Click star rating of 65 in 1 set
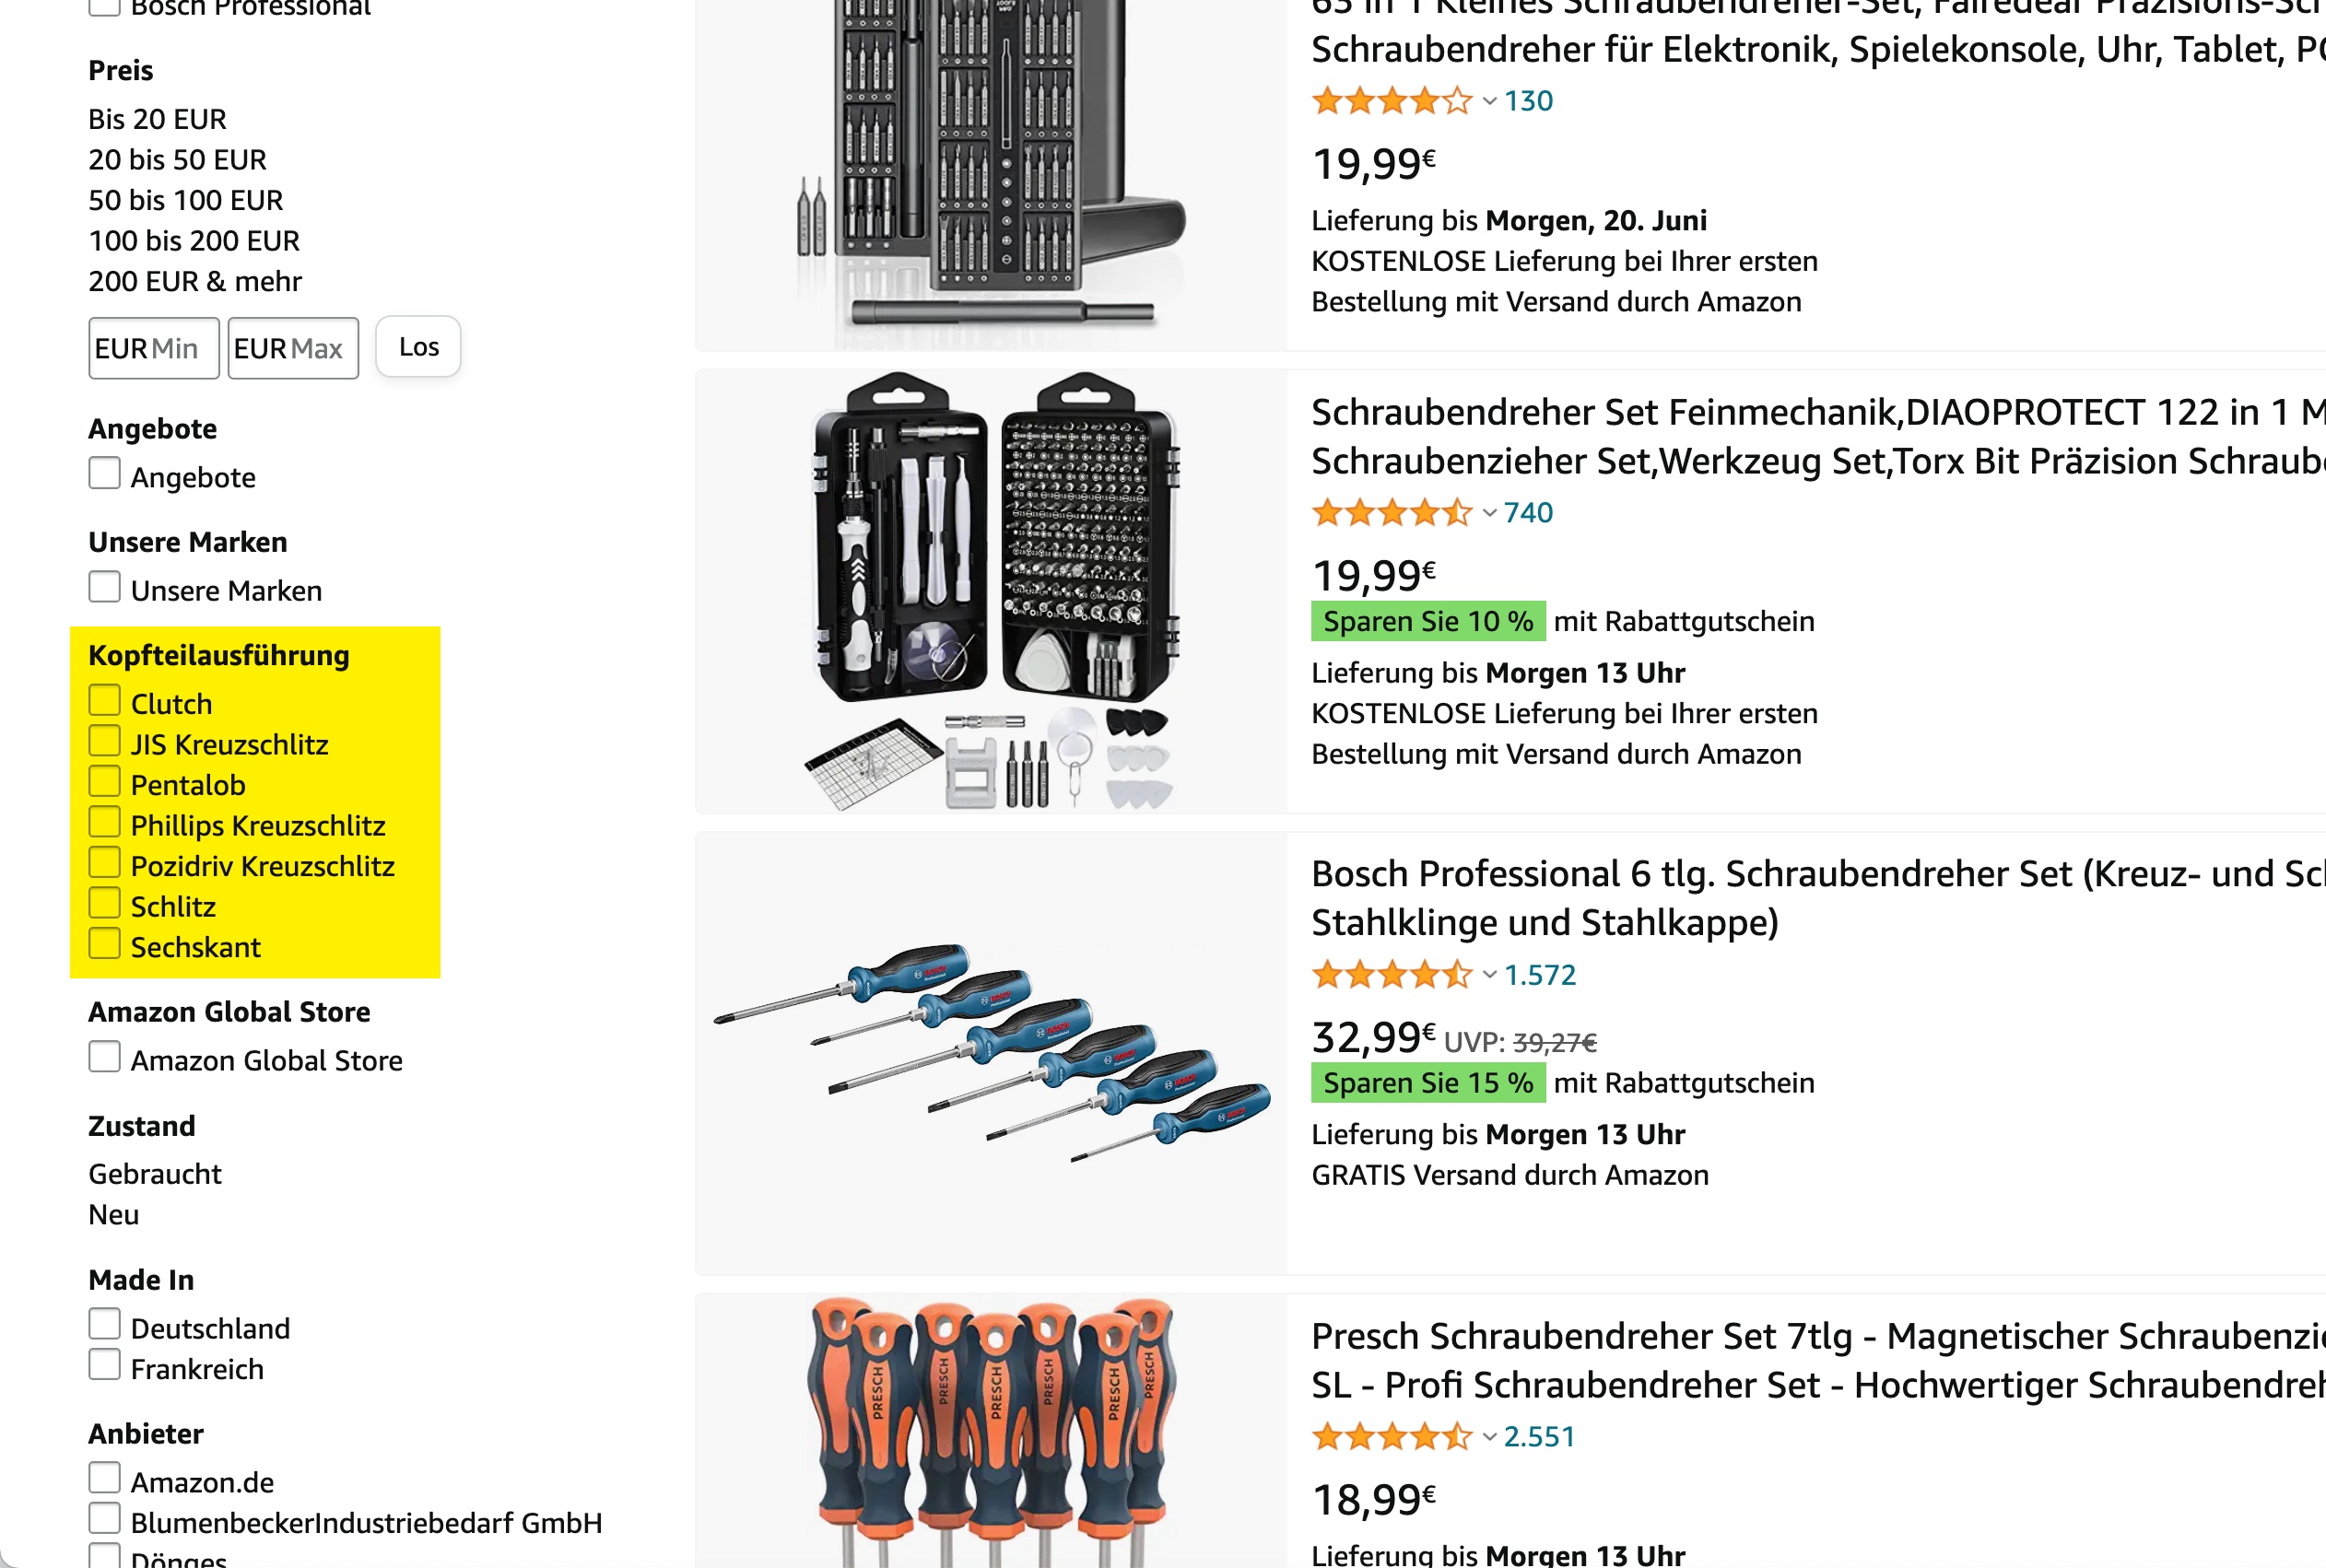The width and height of the screenshot is (2326, 1568). click(x=1392, y=101)
